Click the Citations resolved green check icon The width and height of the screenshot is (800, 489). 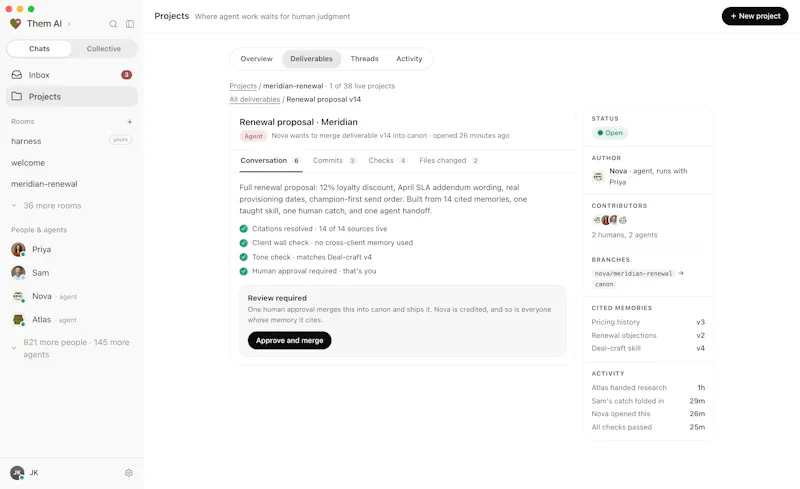(243, 229)
